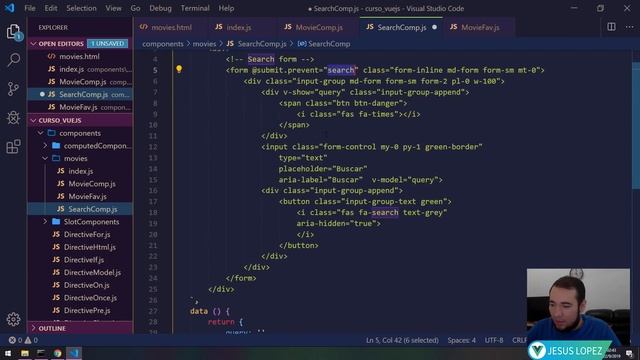Click the VS Code logo in title bar
The height and width of the screenshot is (360, 640).
click(x=9, y=8)
